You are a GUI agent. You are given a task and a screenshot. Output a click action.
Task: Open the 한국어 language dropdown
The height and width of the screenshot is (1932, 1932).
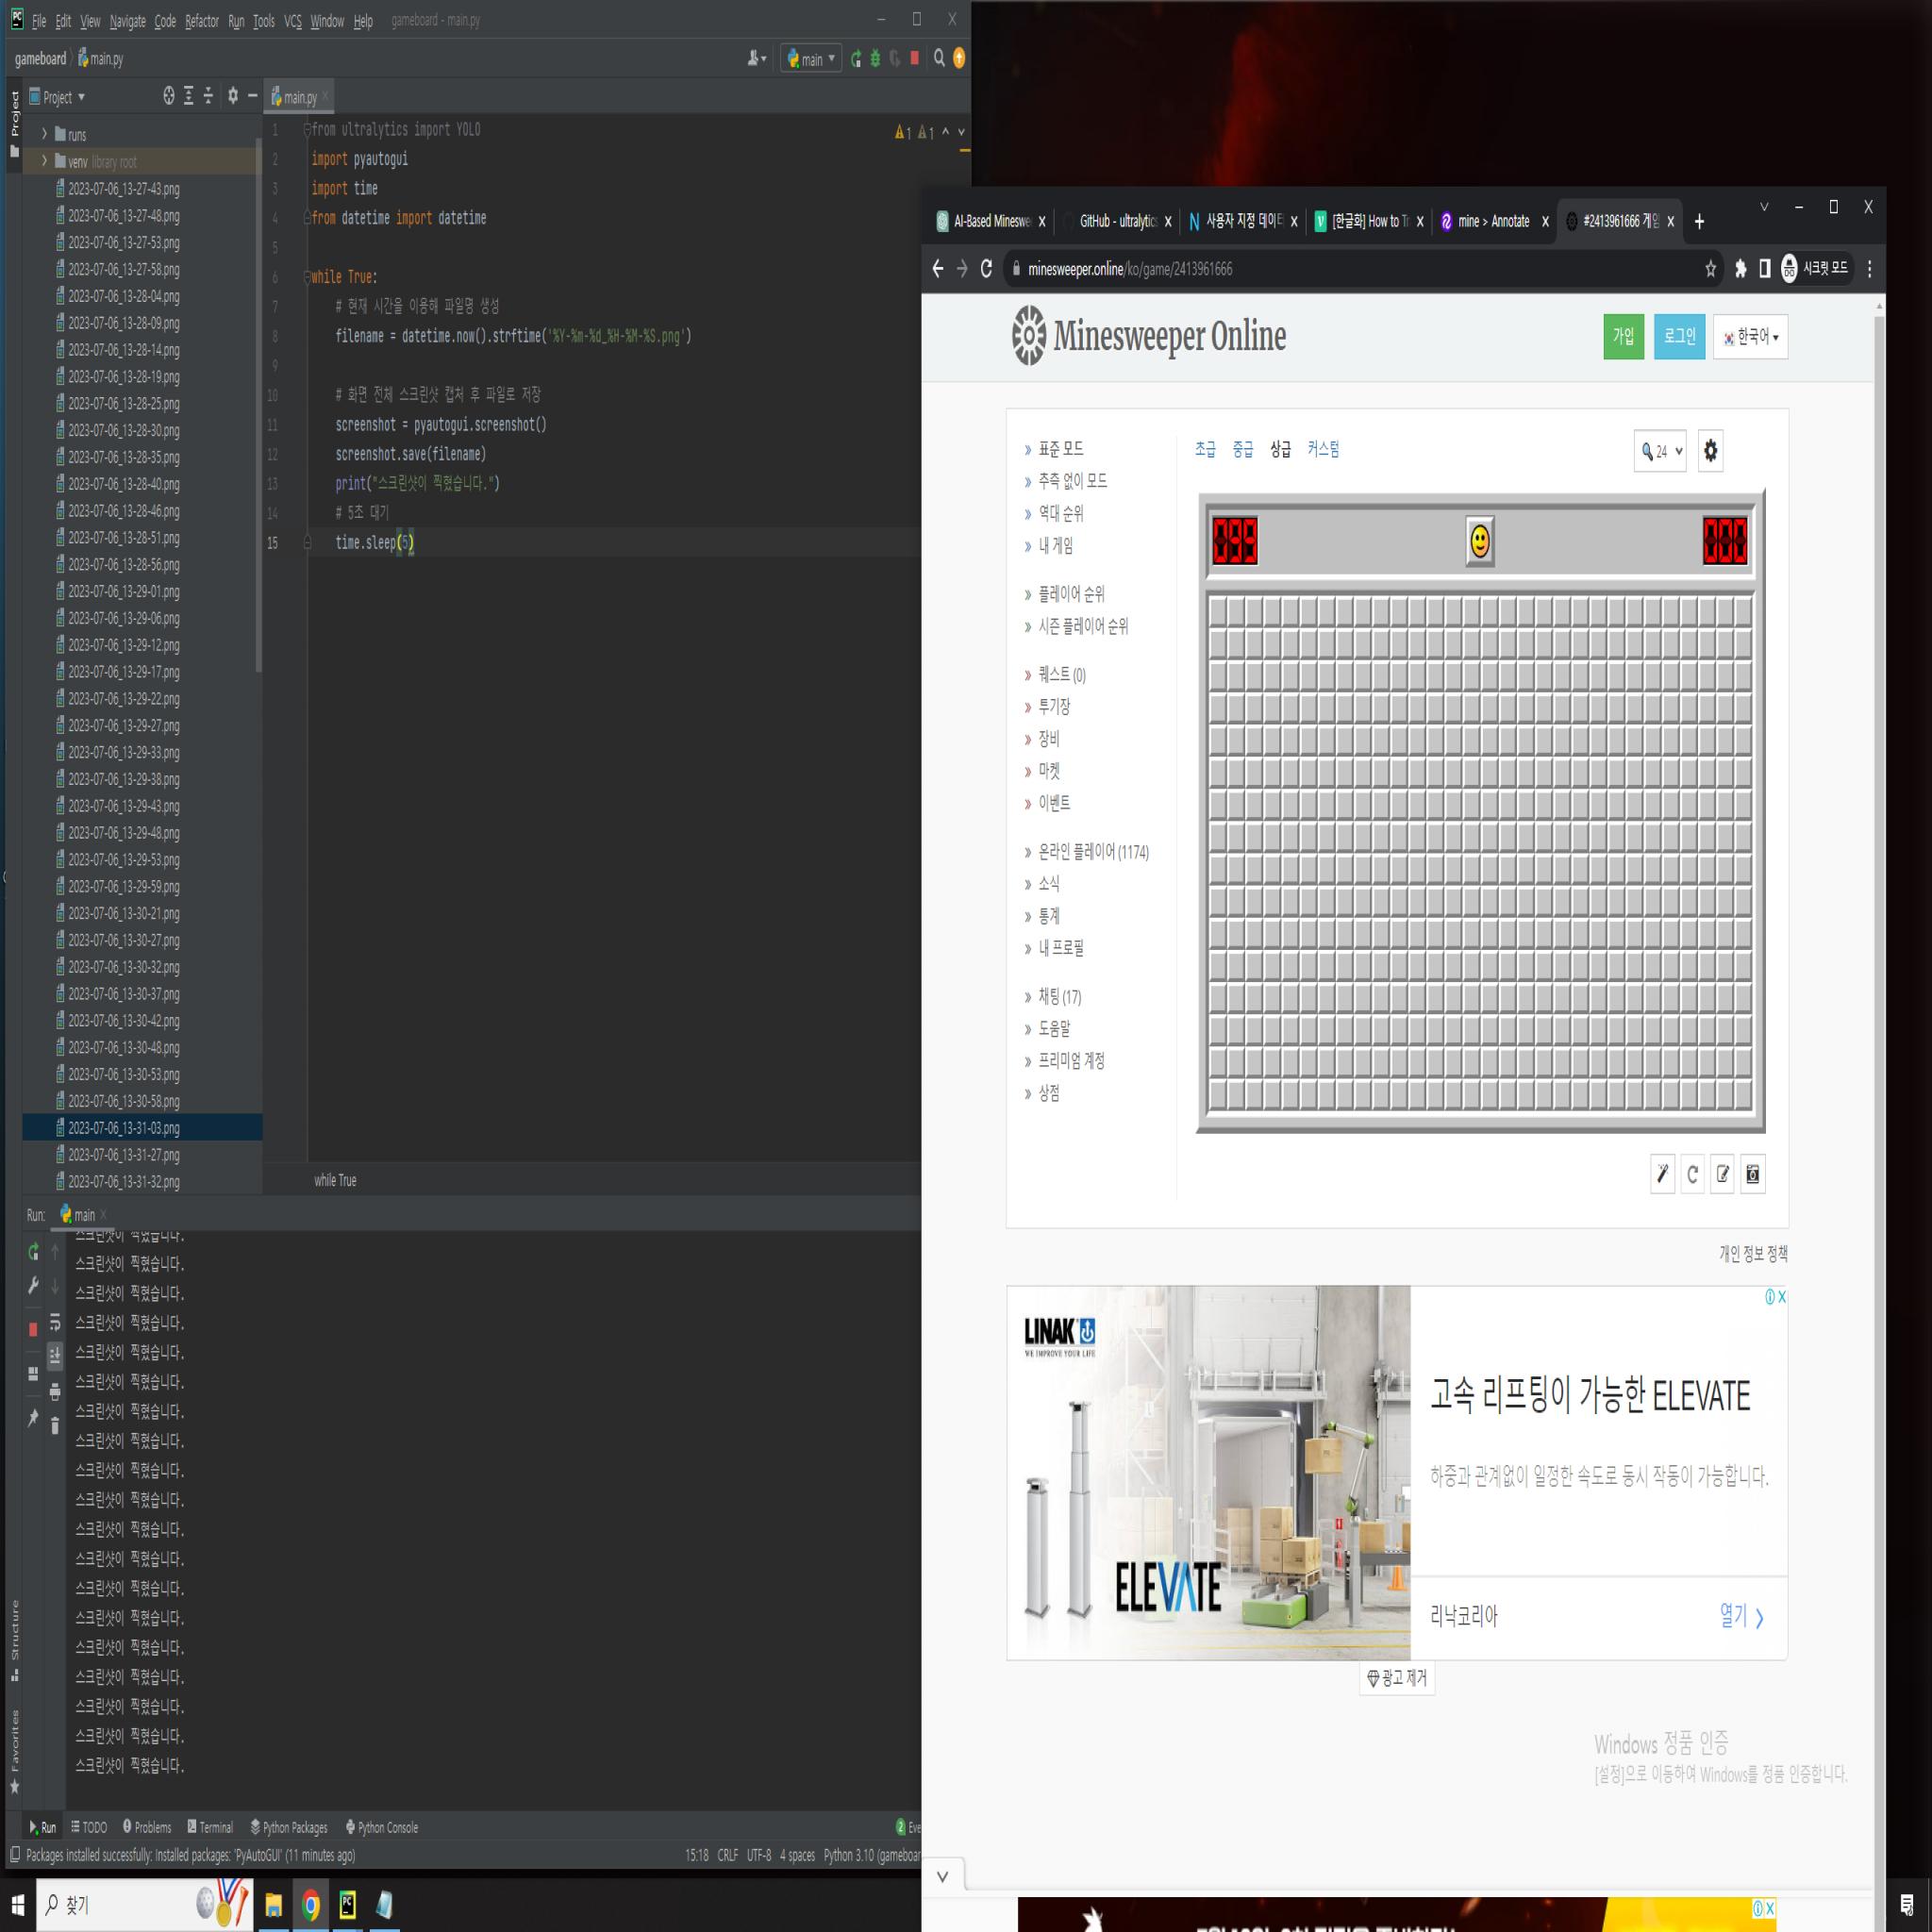[1750, 337]
